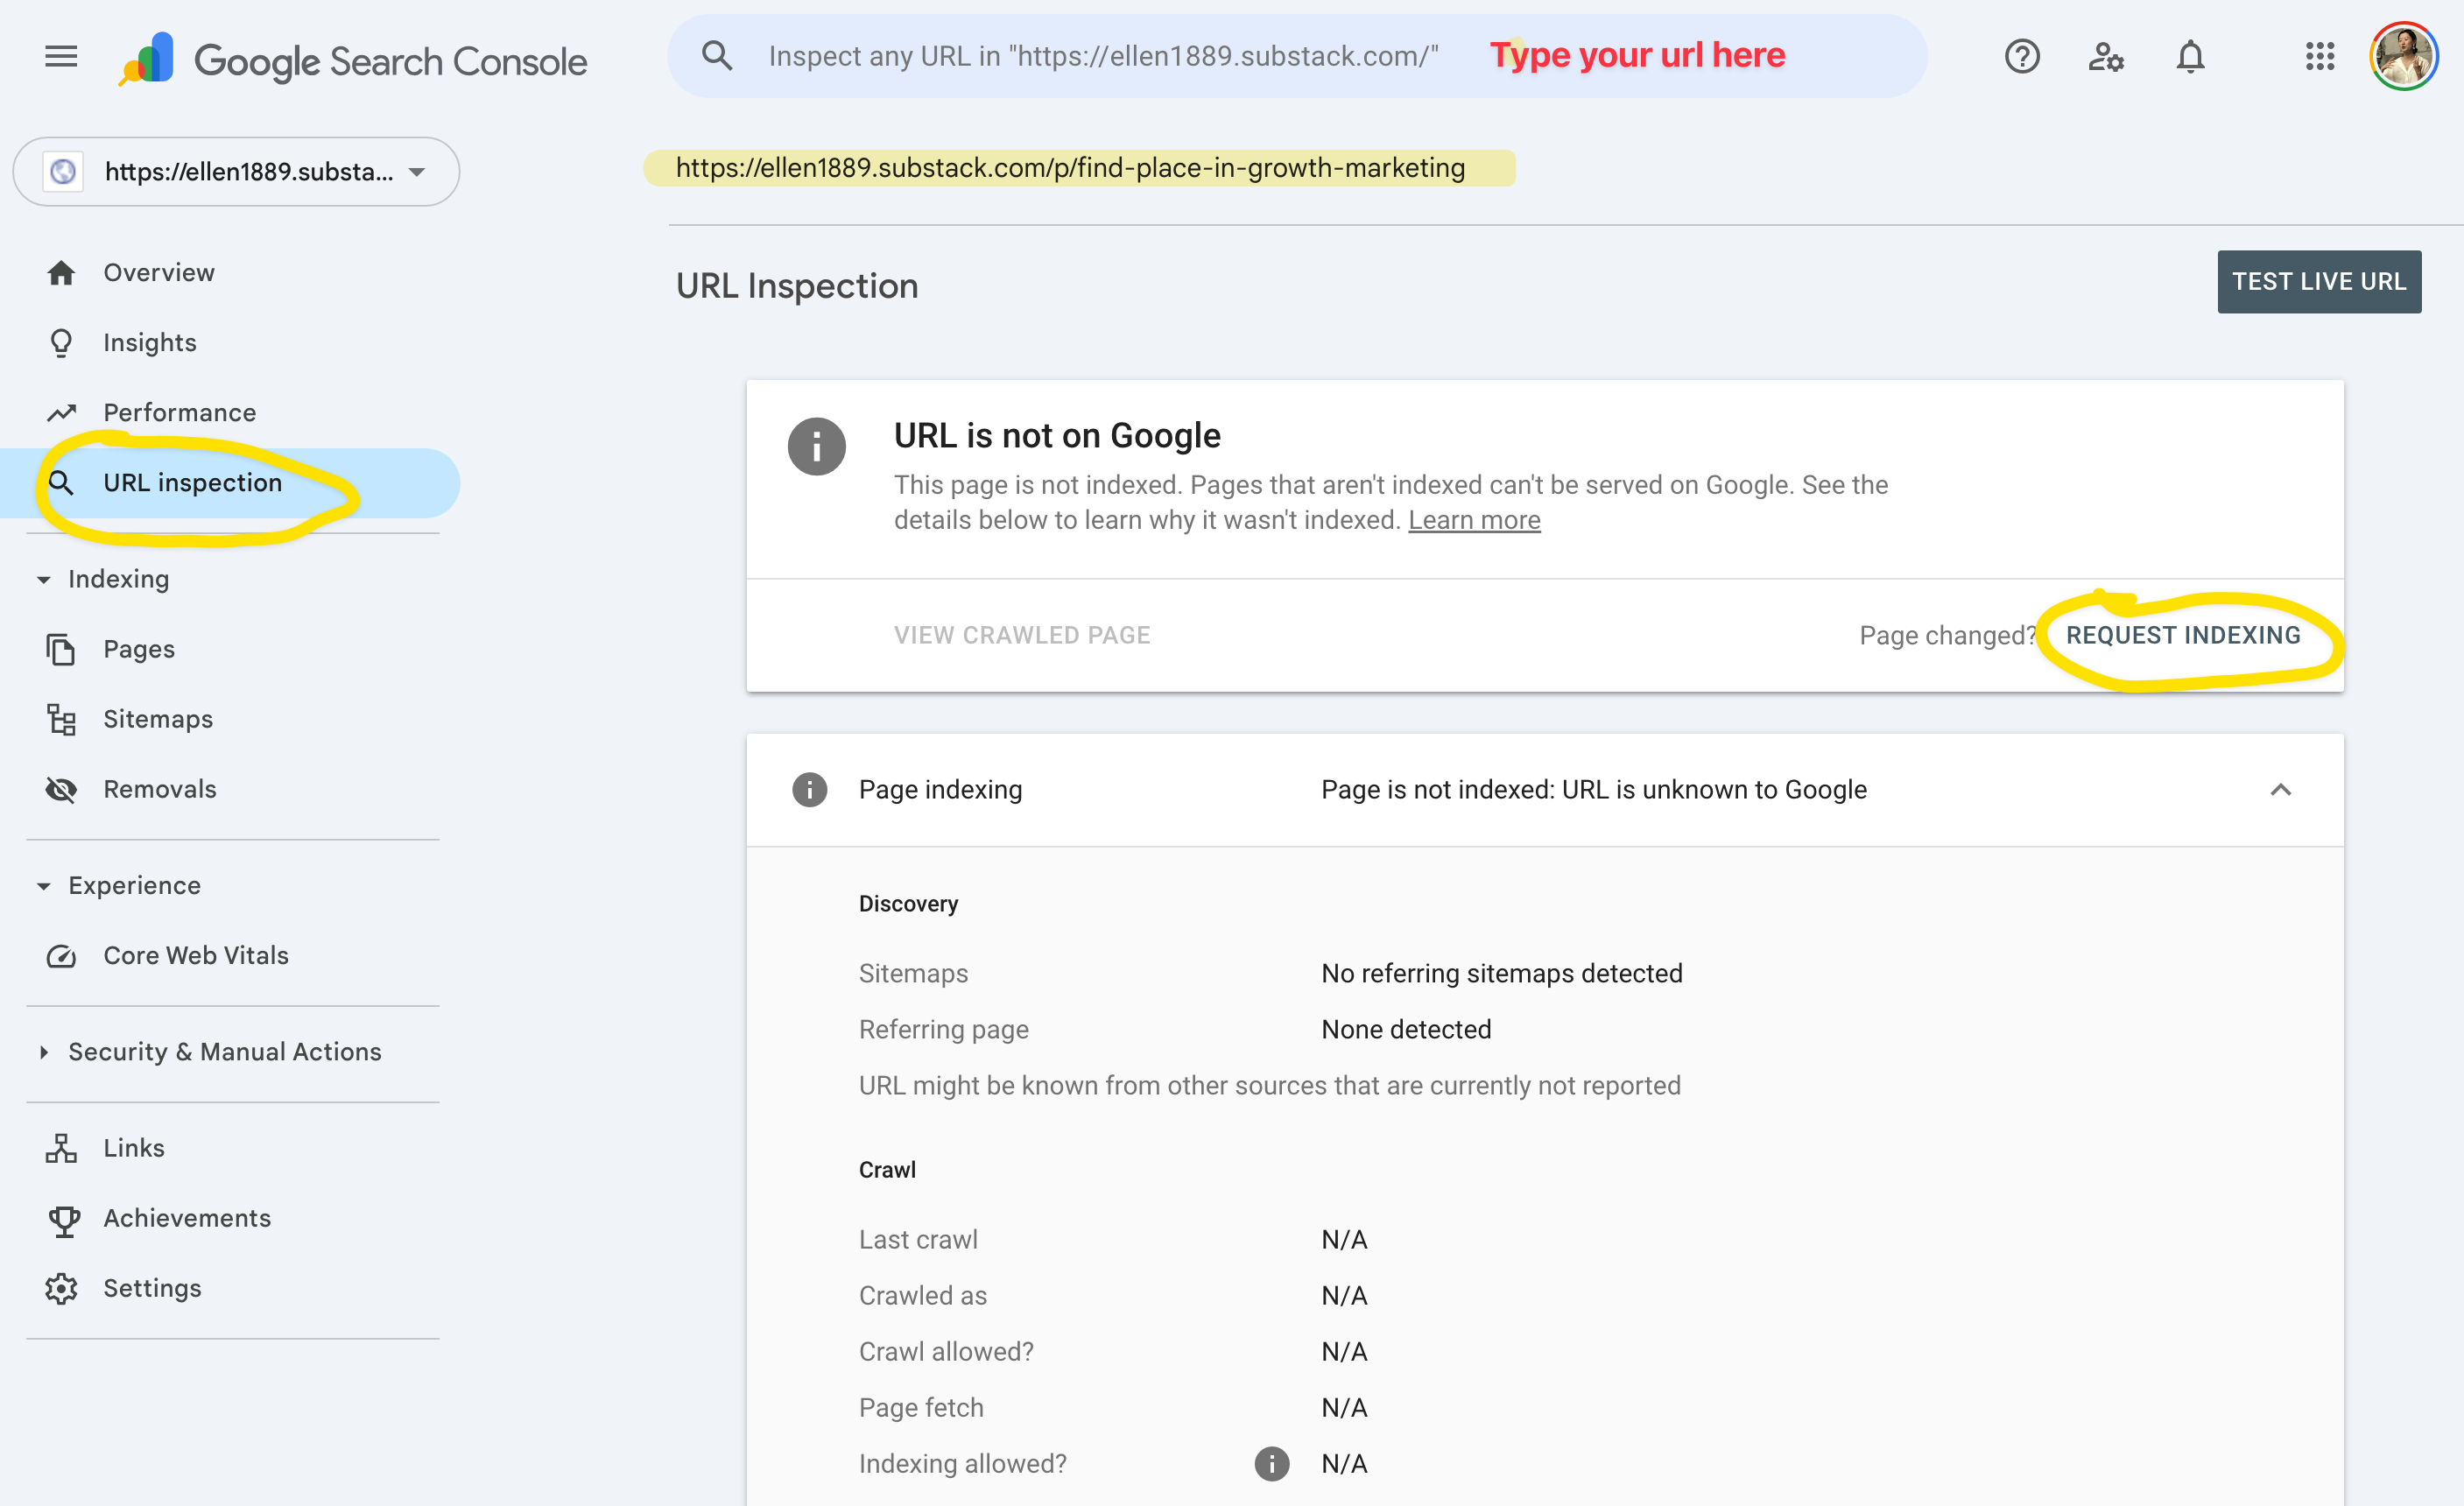Open the notifications bell
The height and width of the screenshot is (1506, 2464).
tap(2190, 57)
